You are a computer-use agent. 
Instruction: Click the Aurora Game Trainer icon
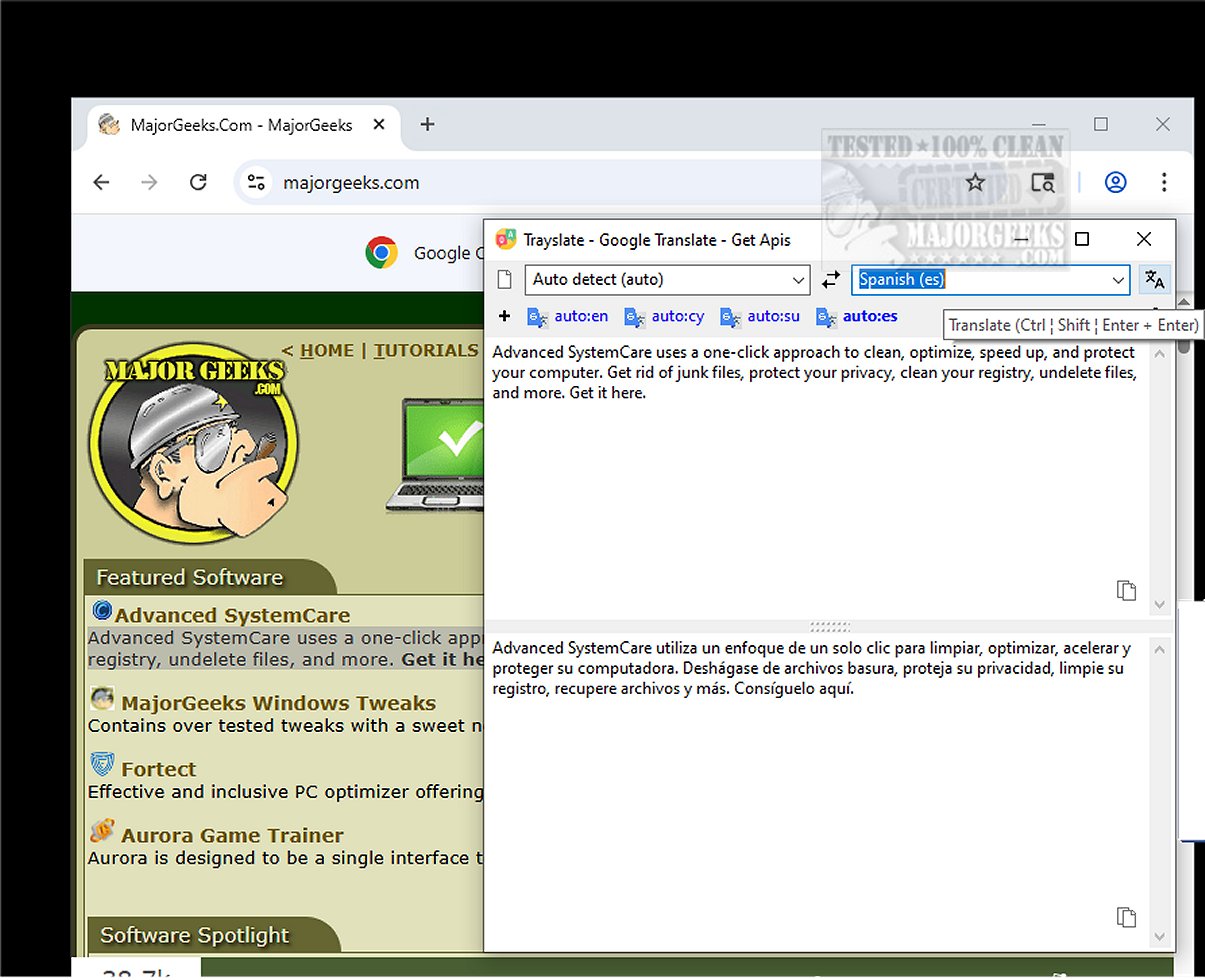click(102, 831)
